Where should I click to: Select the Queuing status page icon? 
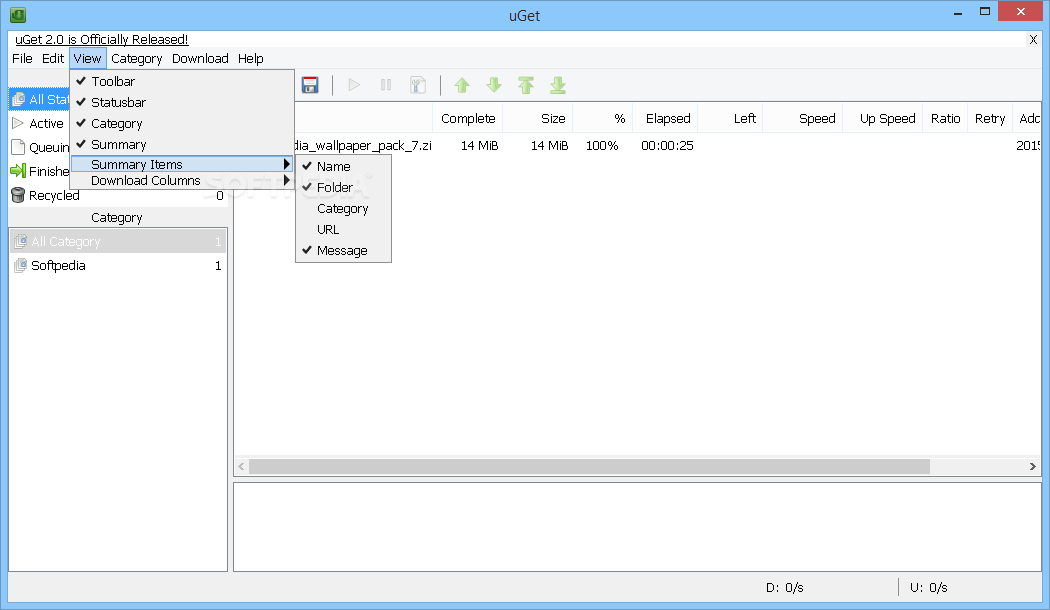pos(18,147)
